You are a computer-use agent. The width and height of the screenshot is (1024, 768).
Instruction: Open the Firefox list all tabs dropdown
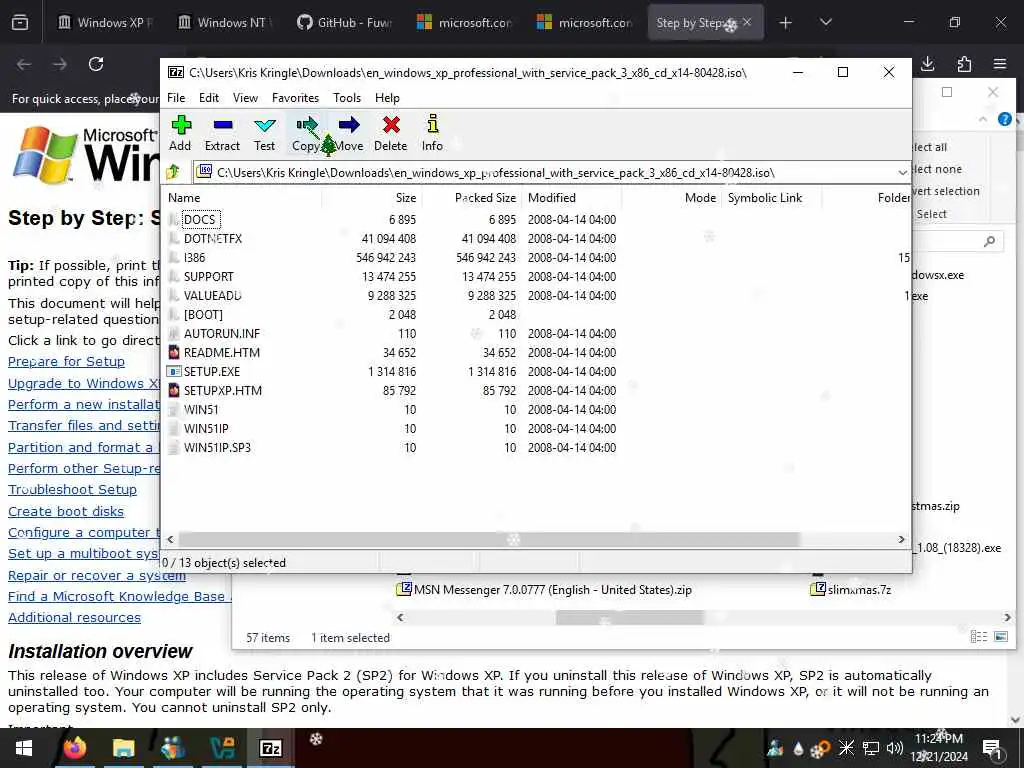(825, 23)
